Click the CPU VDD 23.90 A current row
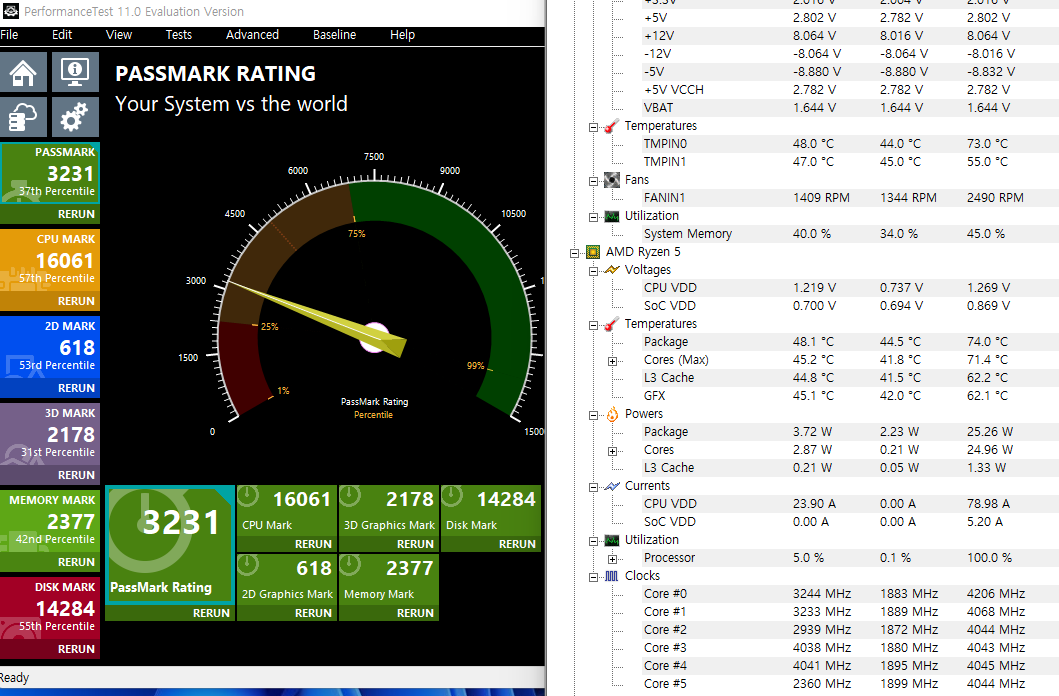Viewport: 1059px width, 696px height. tap(850, 504)
